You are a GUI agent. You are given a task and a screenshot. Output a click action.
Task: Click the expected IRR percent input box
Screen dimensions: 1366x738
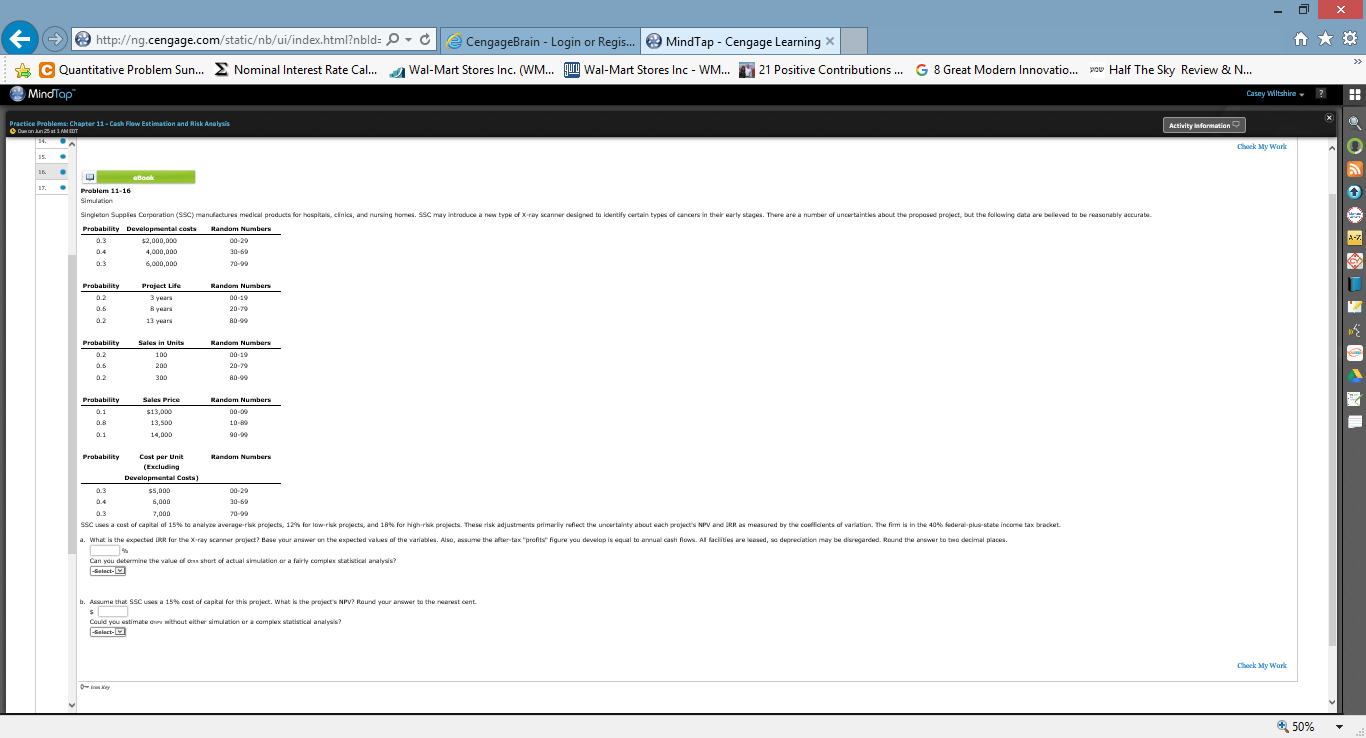point(105,550)
